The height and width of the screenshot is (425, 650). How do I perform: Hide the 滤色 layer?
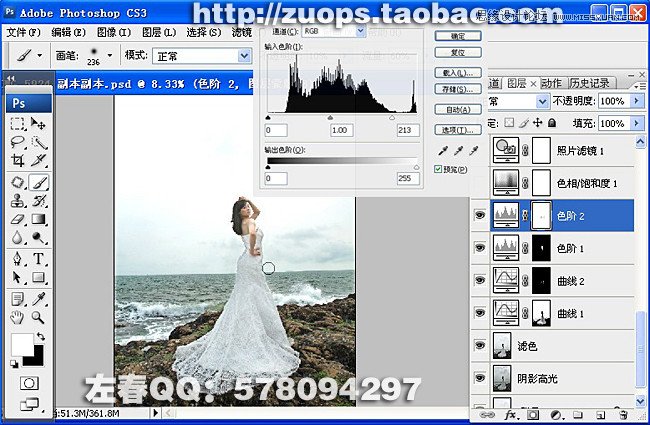480,345
